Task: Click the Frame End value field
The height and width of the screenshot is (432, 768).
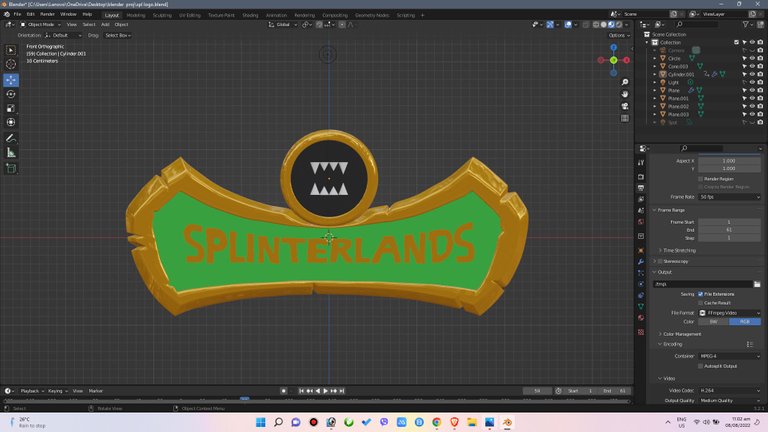Action: tap(729, 230)
